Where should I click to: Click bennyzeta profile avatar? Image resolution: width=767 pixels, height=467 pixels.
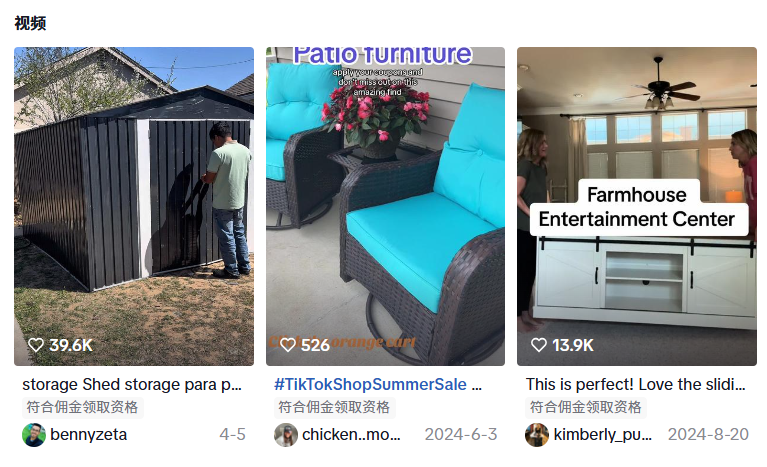click(34, 435)
